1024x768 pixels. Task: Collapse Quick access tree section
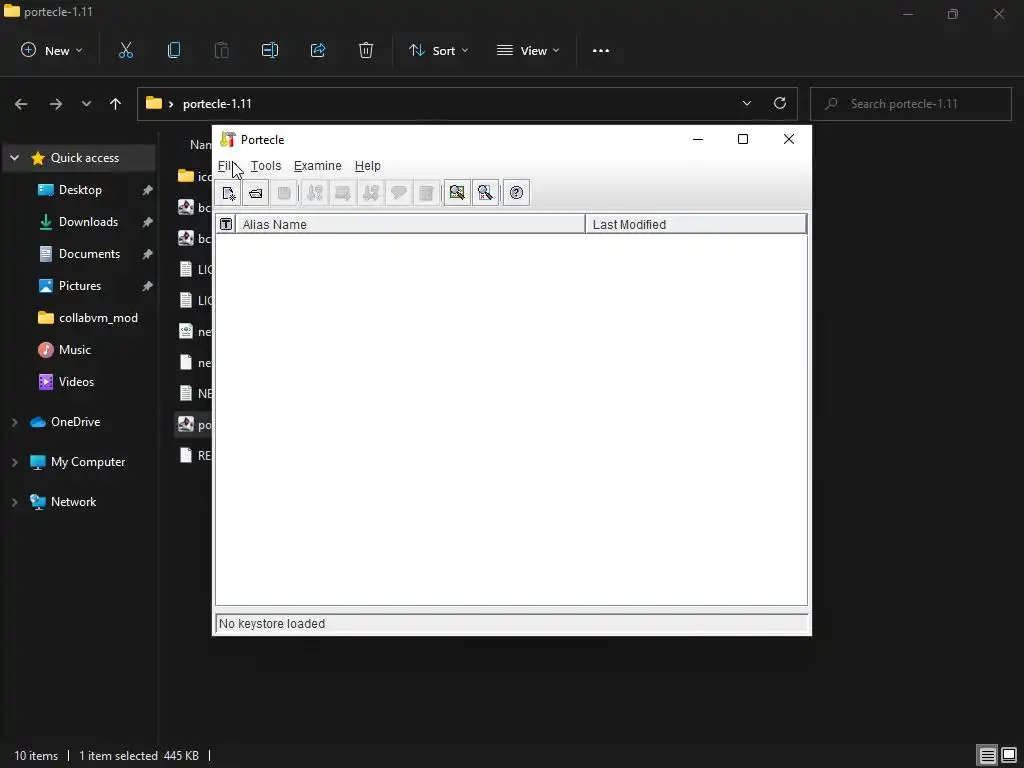[14, 158]
